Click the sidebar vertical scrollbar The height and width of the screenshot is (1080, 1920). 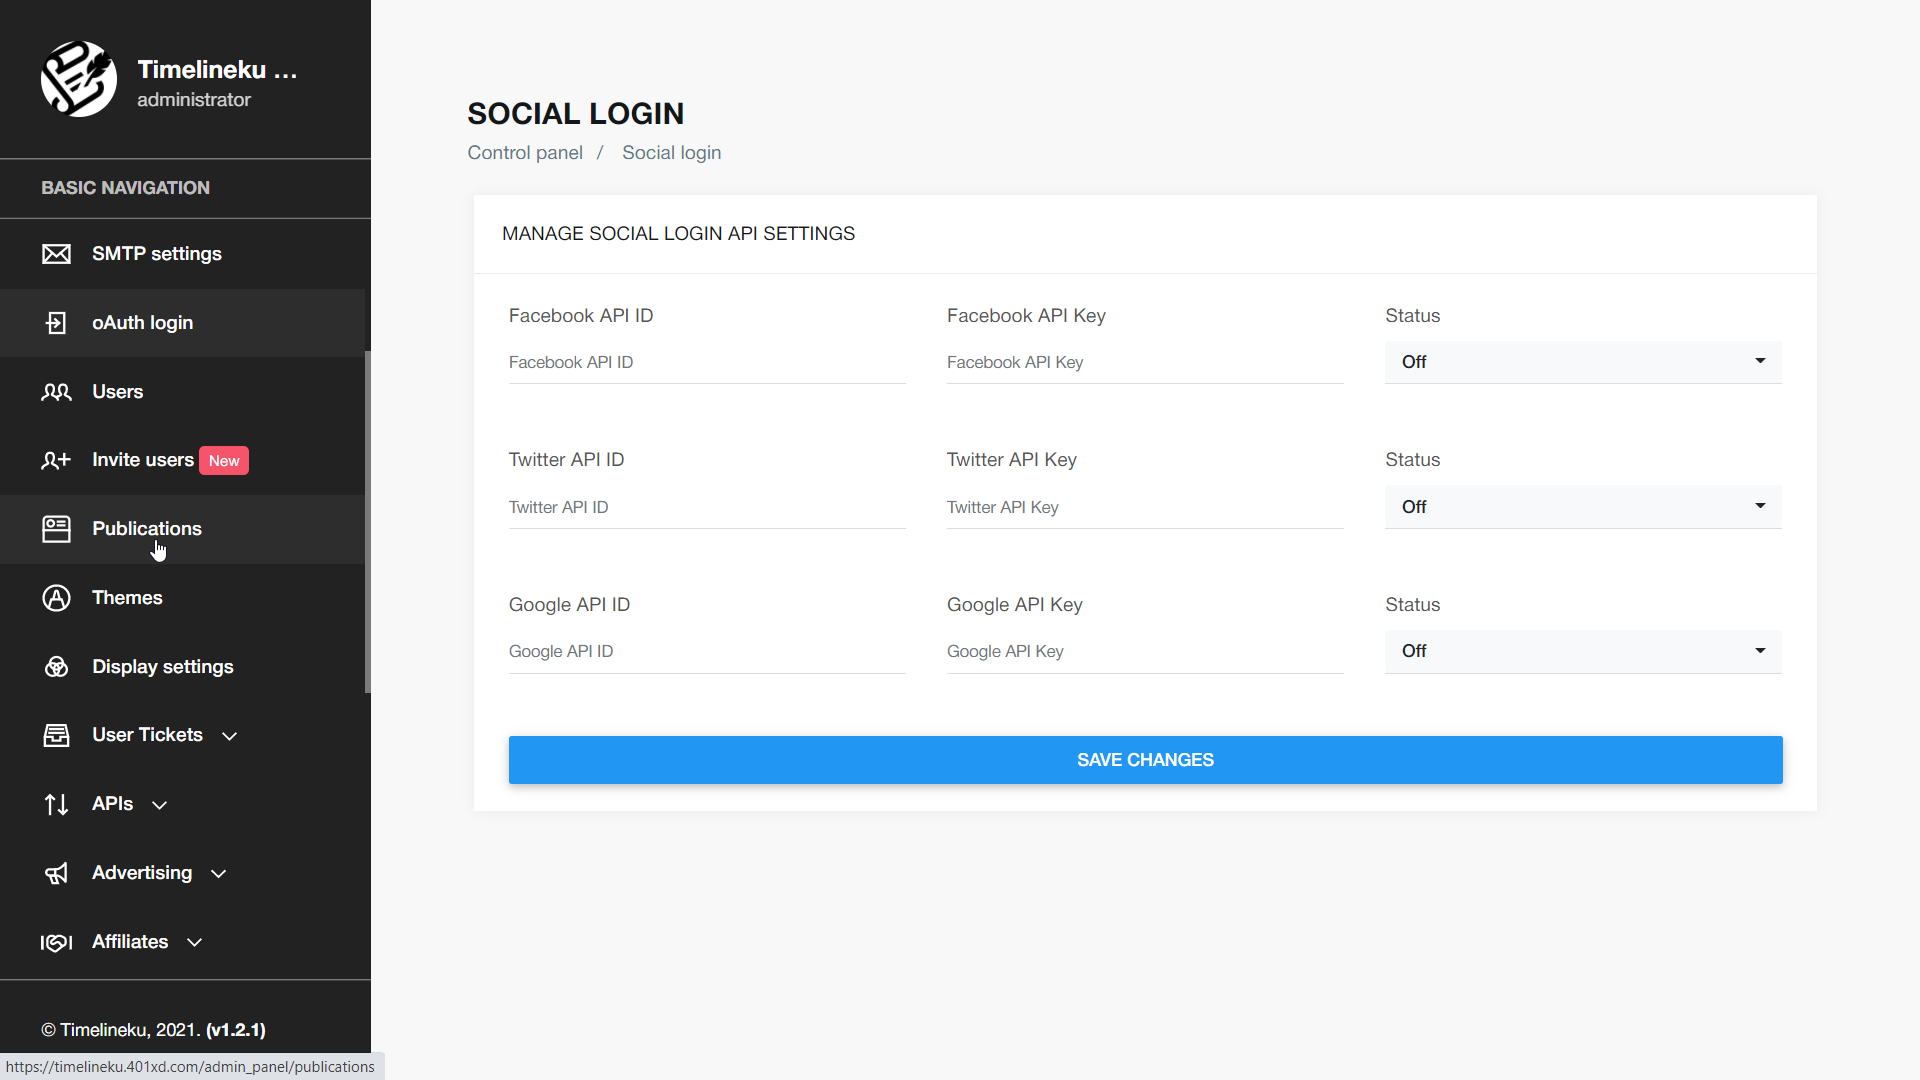(367, 520)
